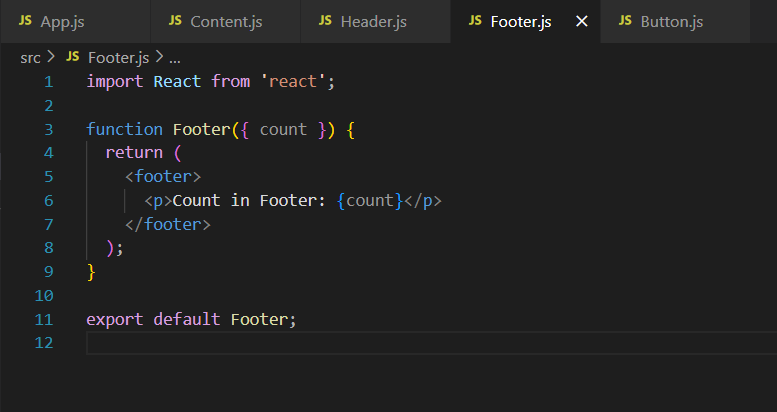Image resolution: width=777 pixels, height=412 pixels.
Task: Click line number 1 in the gutter
Action: pos(49,82)
